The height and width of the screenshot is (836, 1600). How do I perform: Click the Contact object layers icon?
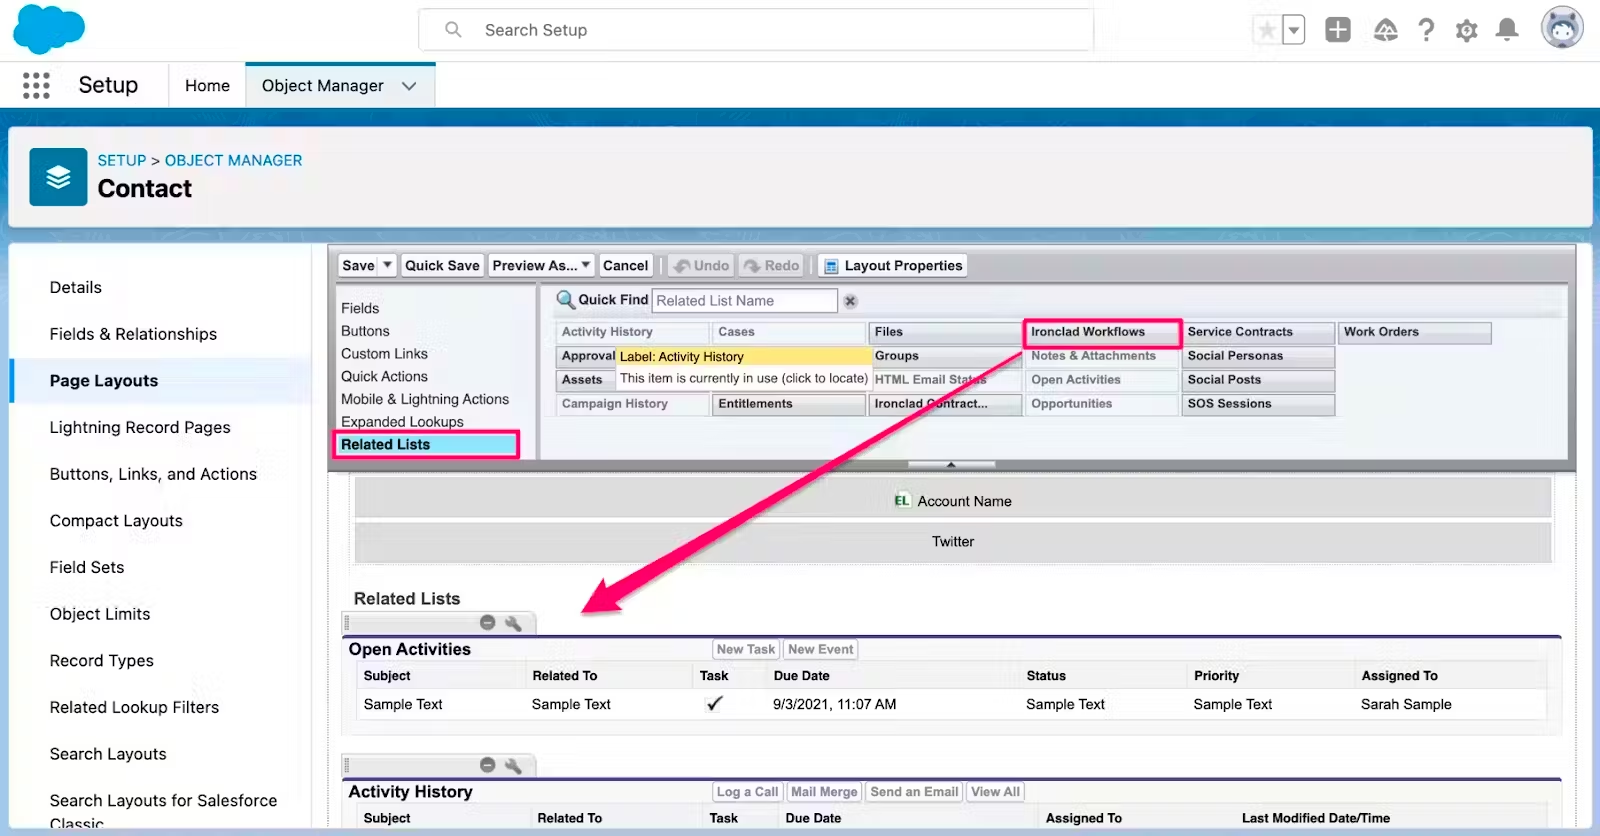click(x=58, y=177)
